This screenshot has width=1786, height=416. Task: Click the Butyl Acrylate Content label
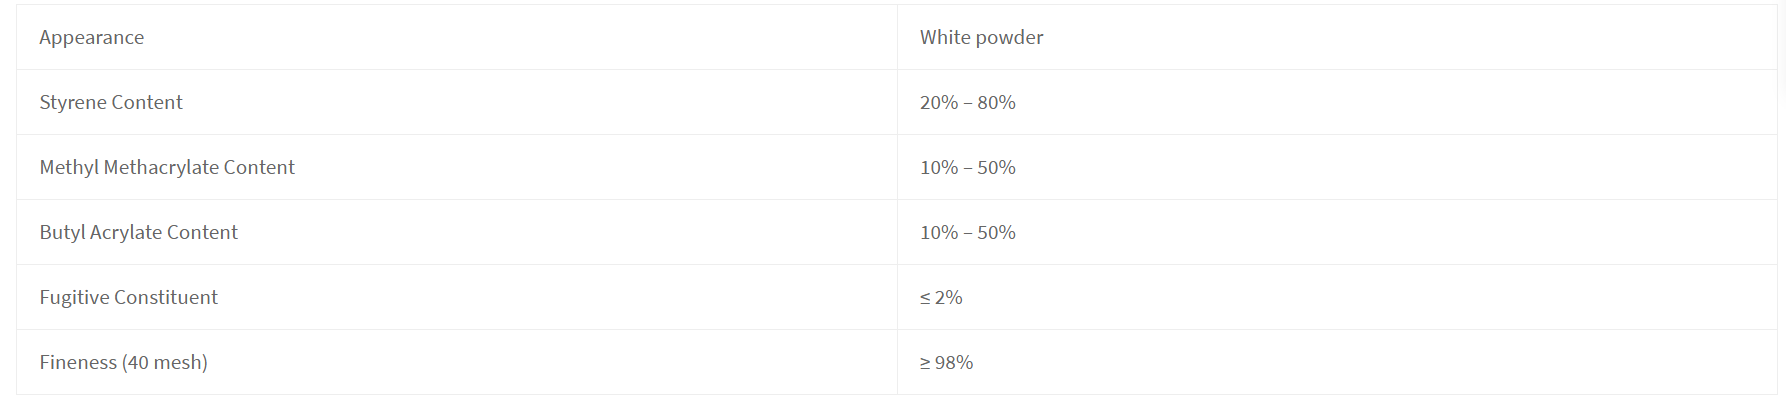click(139, 232)
